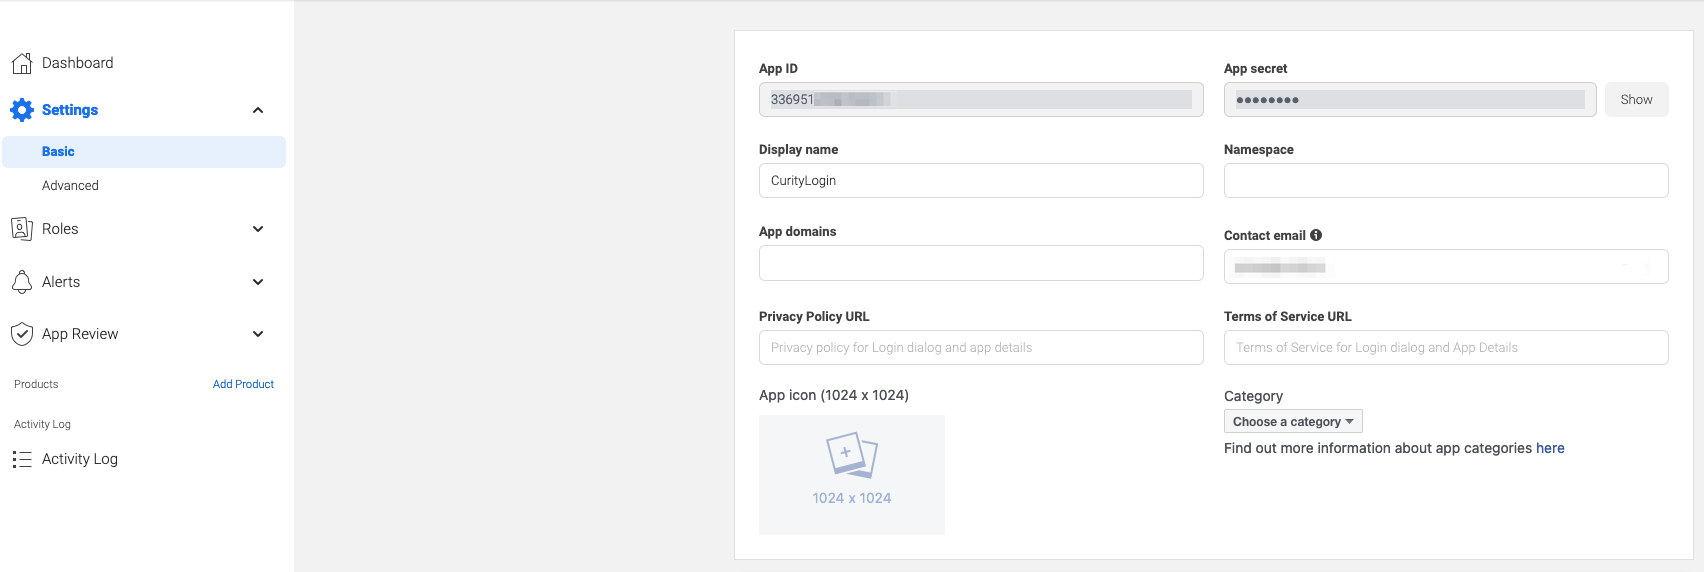Click the App ID field

point(981,100)
